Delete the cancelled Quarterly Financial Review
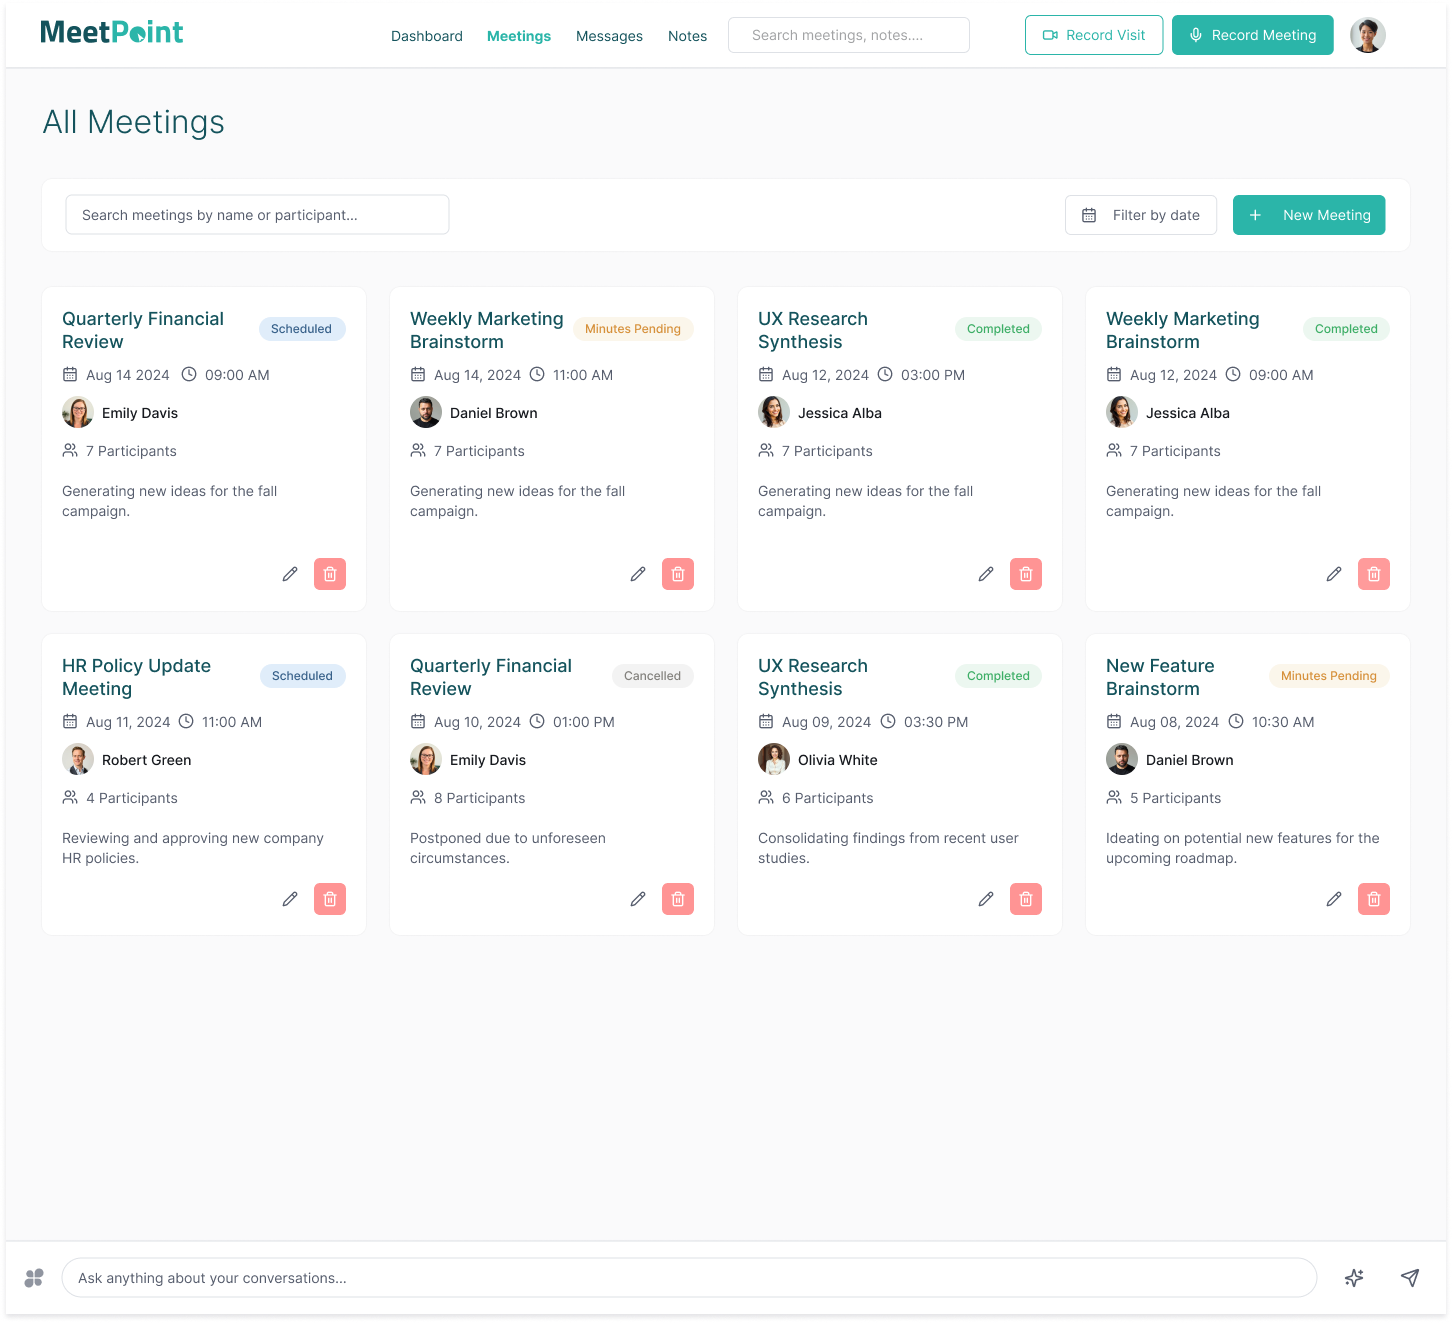 (678, 899)
